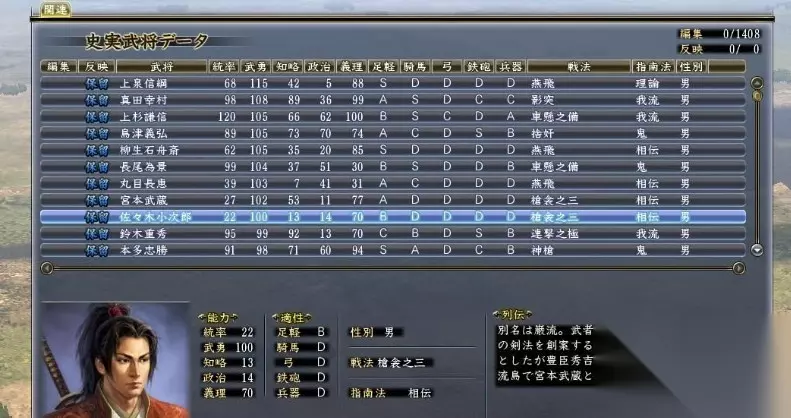791x418 pixels.
Task: Click the 武将 column header
Action: (161, 67)
